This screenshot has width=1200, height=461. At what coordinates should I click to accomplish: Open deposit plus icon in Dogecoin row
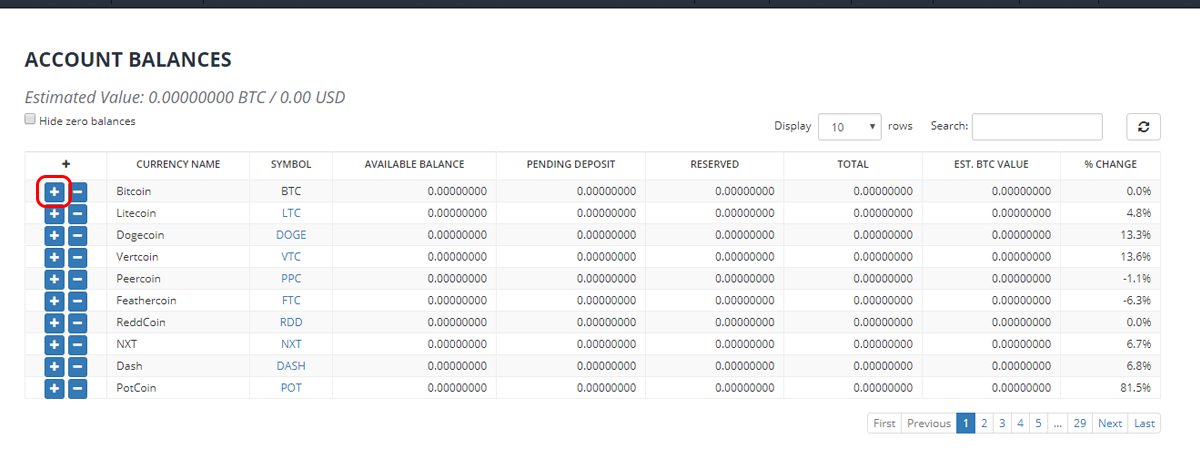click(54, 235)
